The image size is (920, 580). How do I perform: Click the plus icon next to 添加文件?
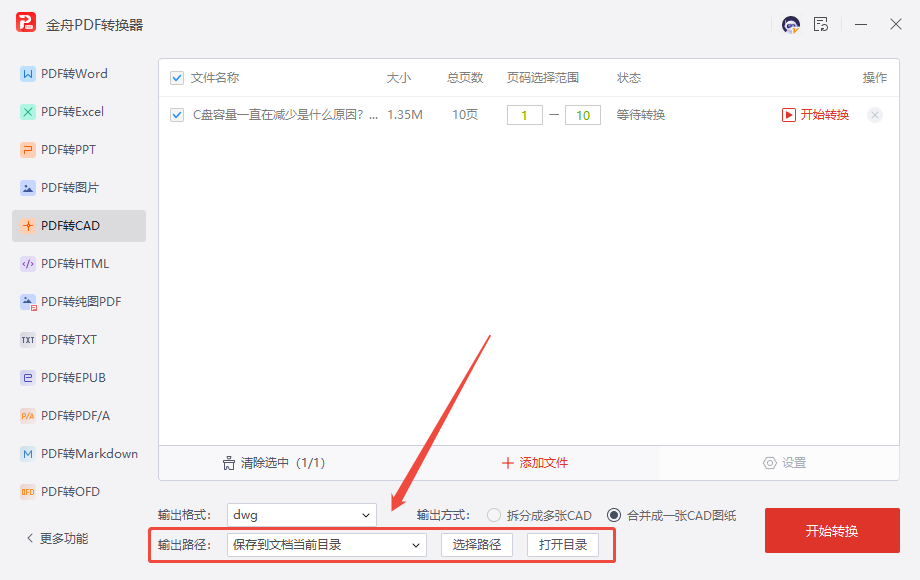508,463
